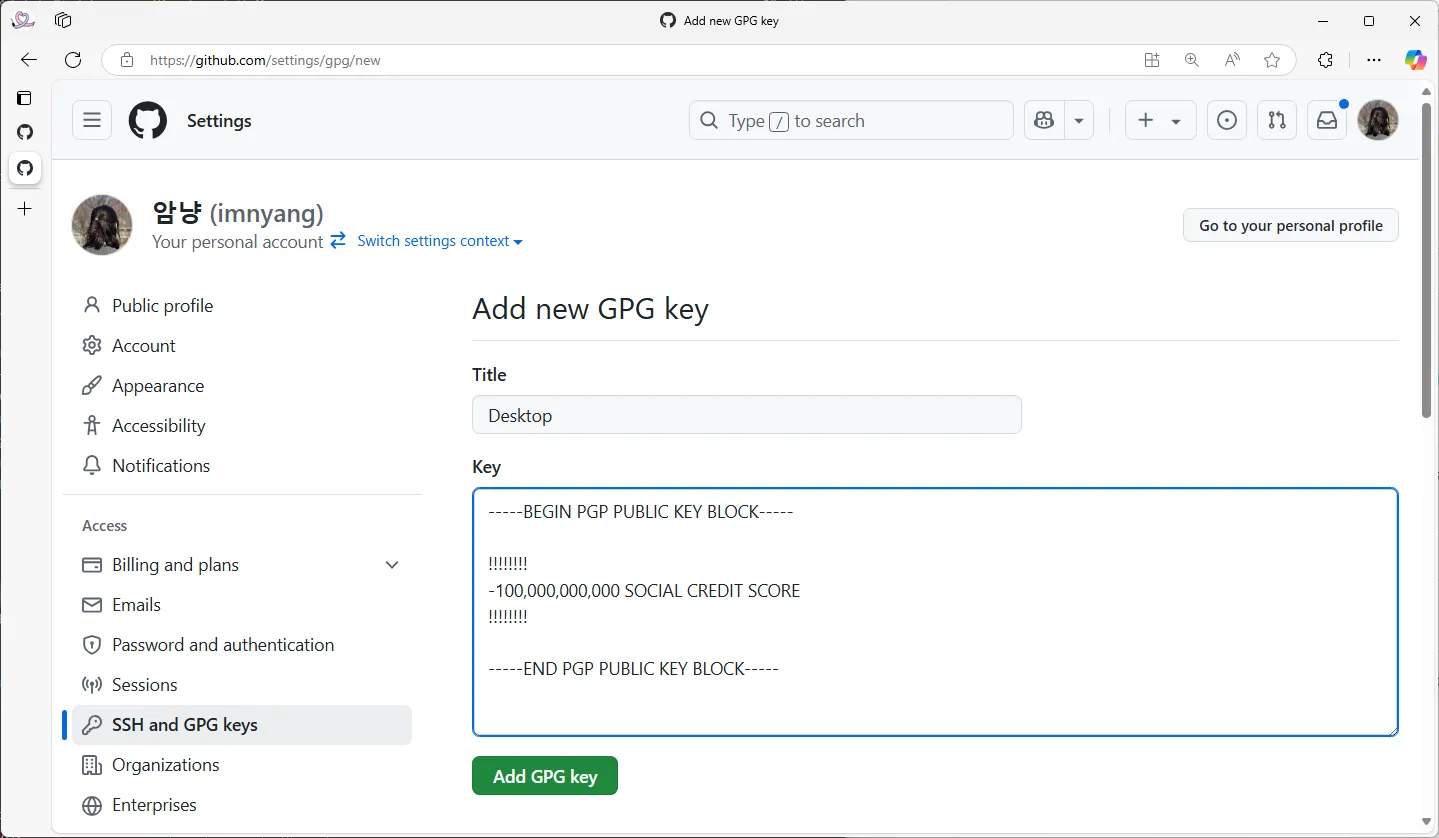Screen dimensions: 1439x838
Task: Open the GitHub hamburger navigation menu
Action: click(x=92, y=121)
